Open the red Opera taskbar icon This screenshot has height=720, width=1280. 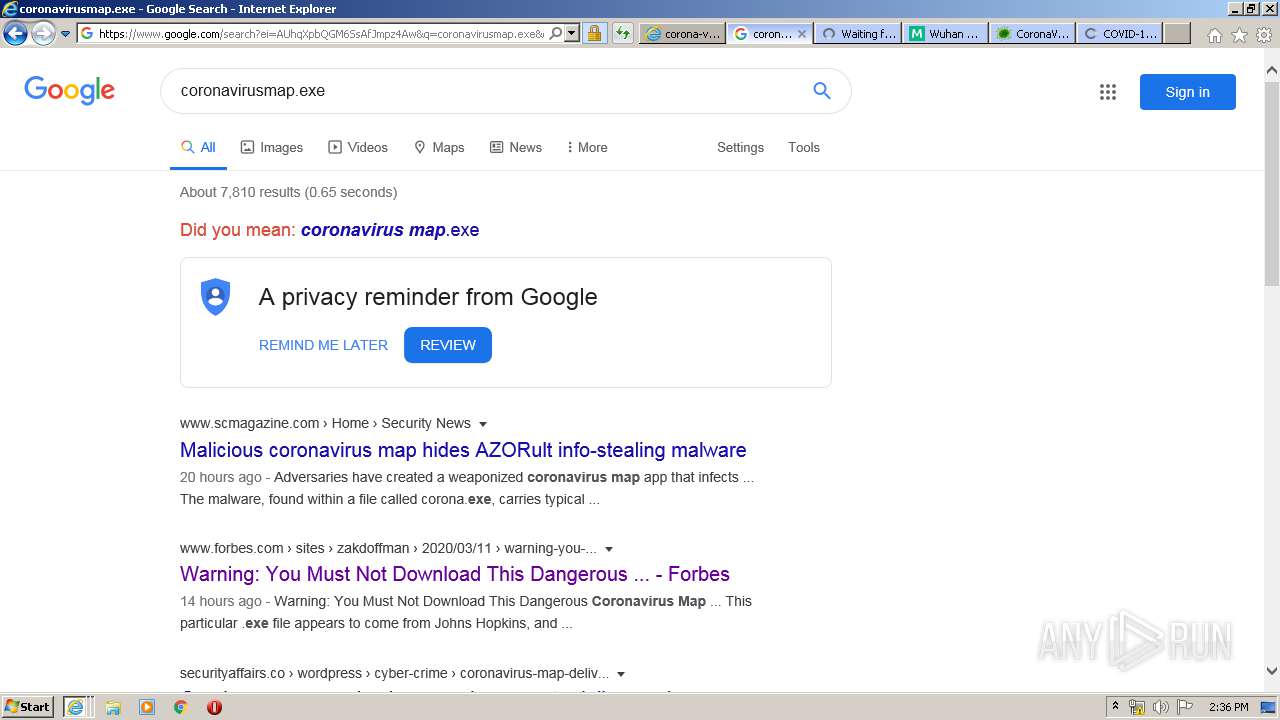click(214, 707)
